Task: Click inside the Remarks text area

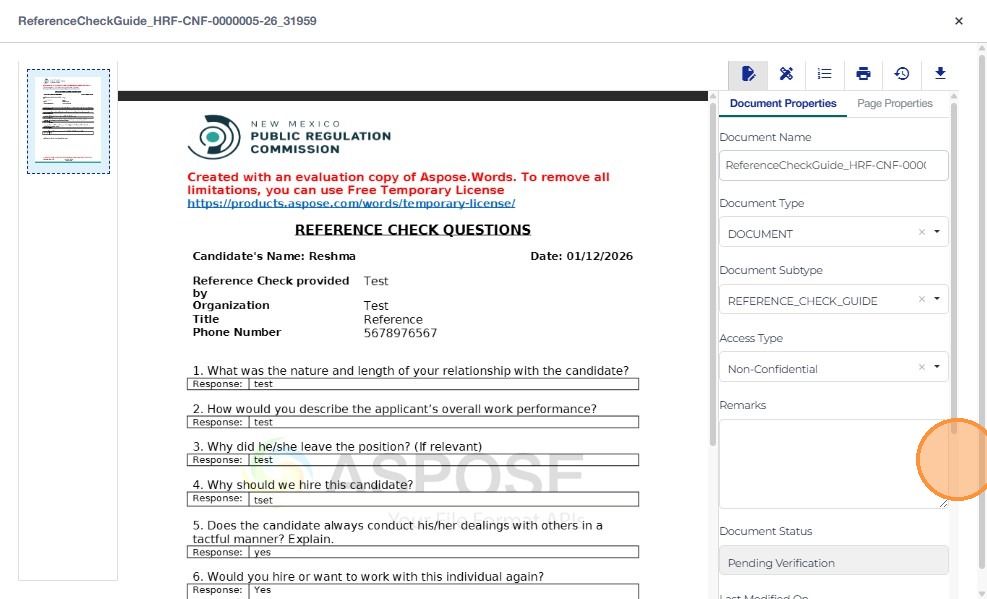Action: (833, 464)
